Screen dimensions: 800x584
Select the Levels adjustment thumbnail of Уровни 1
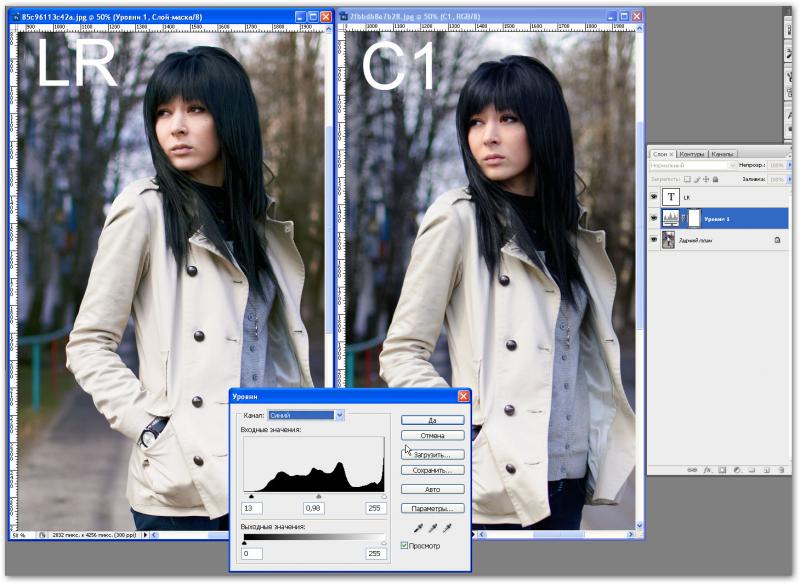pos(670,218)
